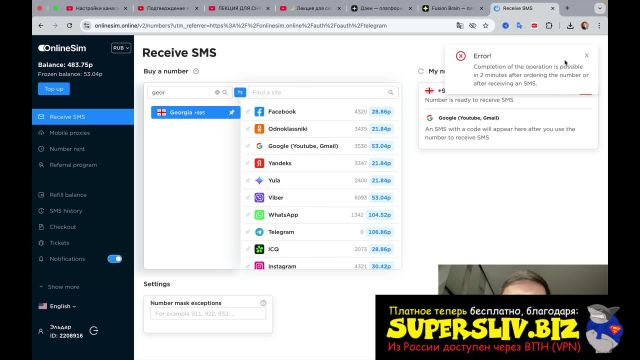Open SMS history menu item
This screenshot has height=360, width=640.
(x=65, y=211)
